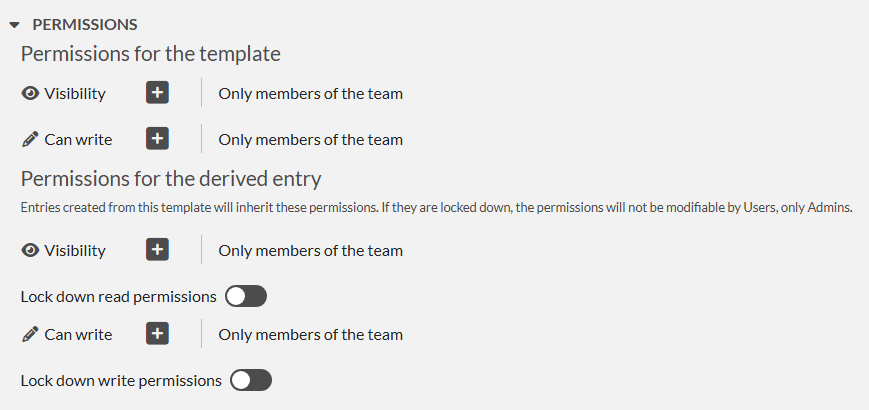Click plus button for derived entry Can write

coord(157,334)
